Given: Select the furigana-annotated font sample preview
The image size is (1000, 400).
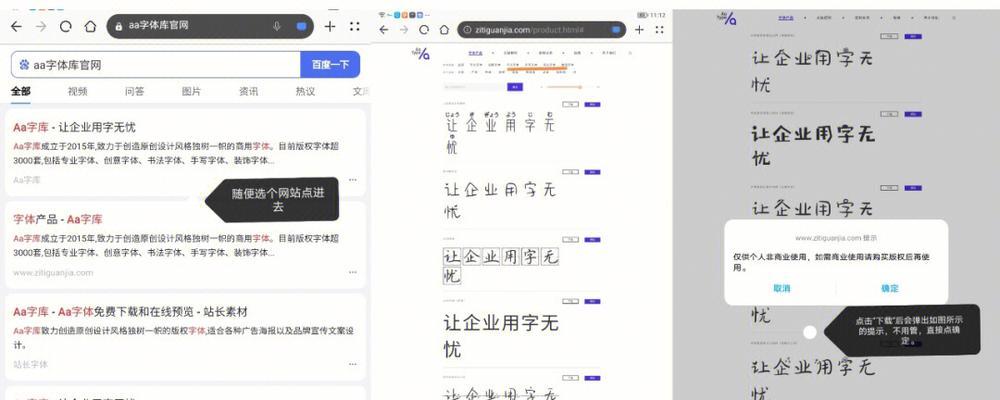Looking at the screenshot, I should (500, 132).
